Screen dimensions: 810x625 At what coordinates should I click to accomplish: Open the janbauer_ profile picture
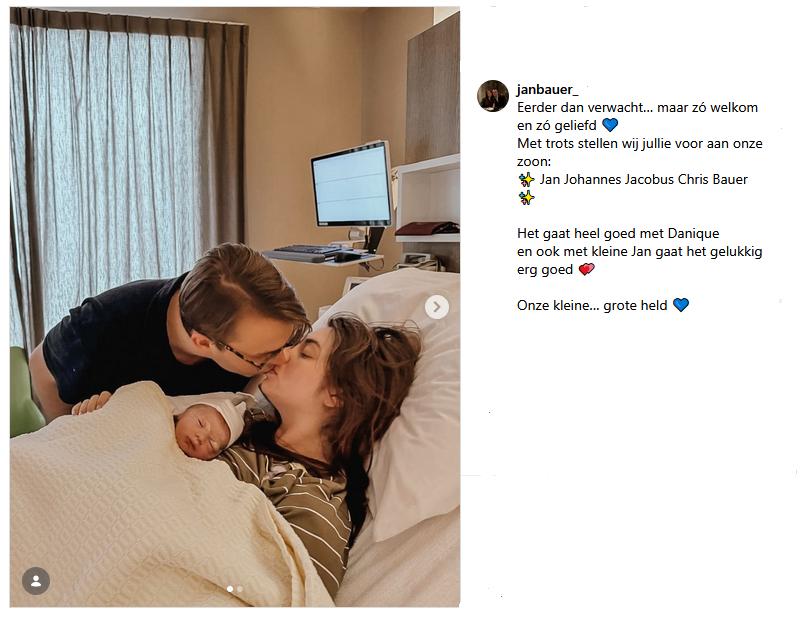[493, 96]
